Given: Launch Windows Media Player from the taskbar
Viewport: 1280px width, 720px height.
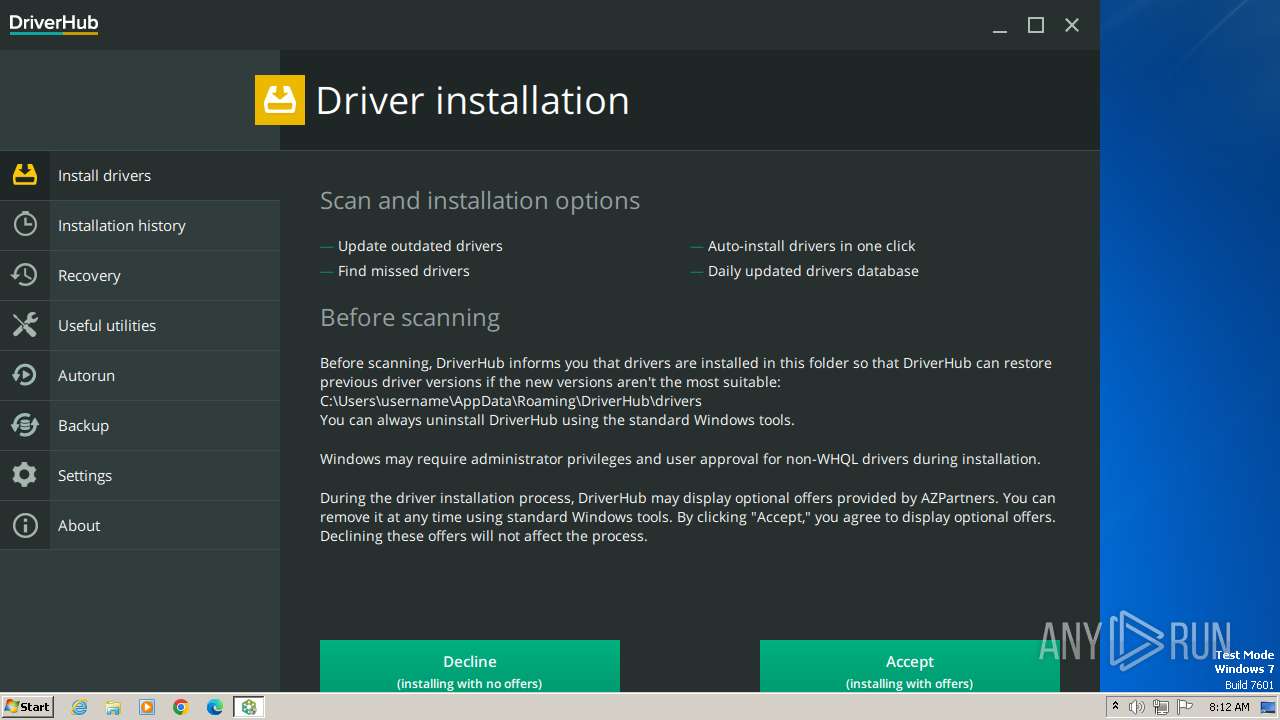Looking at the screenshot, I should (x=147, y=707).
